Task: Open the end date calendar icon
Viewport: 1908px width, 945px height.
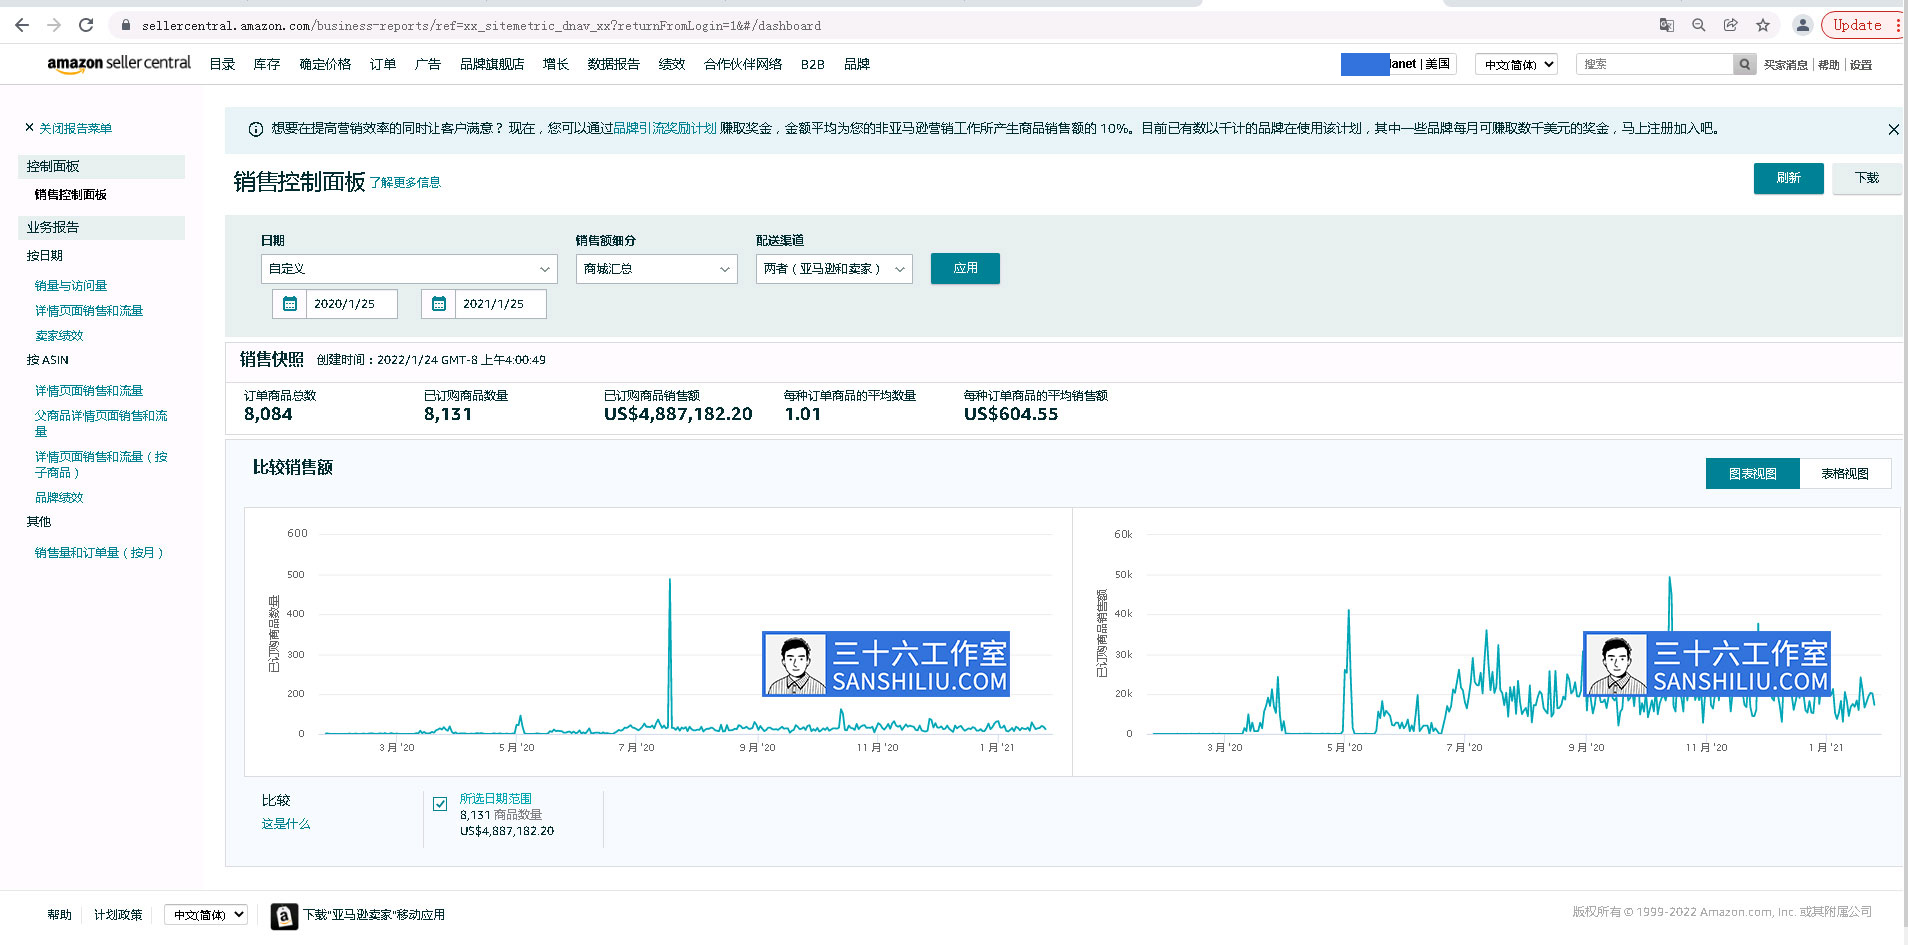Action: pos(439,304)
